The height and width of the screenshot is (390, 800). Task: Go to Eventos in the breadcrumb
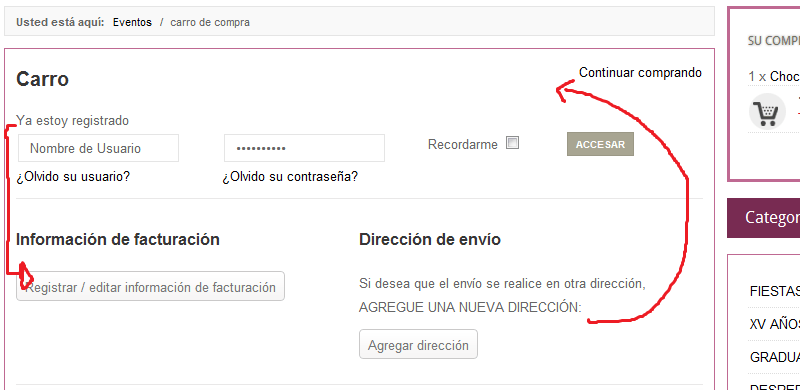(132, 22)
